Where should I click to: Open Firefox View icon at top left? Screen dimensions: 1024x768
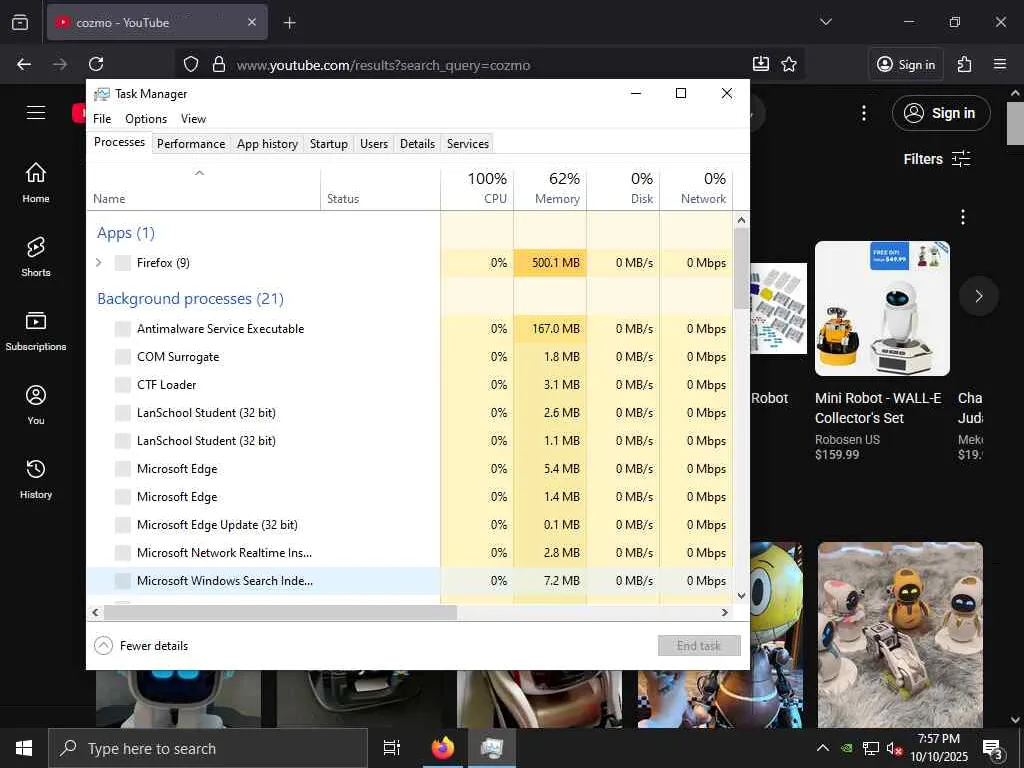20,22
